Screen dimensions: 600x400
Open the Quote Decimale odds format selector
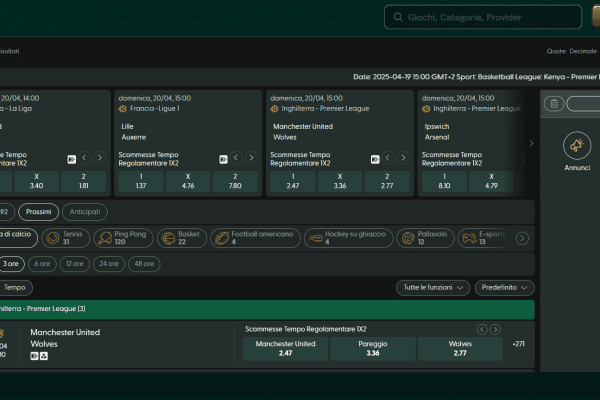(x=571, y=51)
